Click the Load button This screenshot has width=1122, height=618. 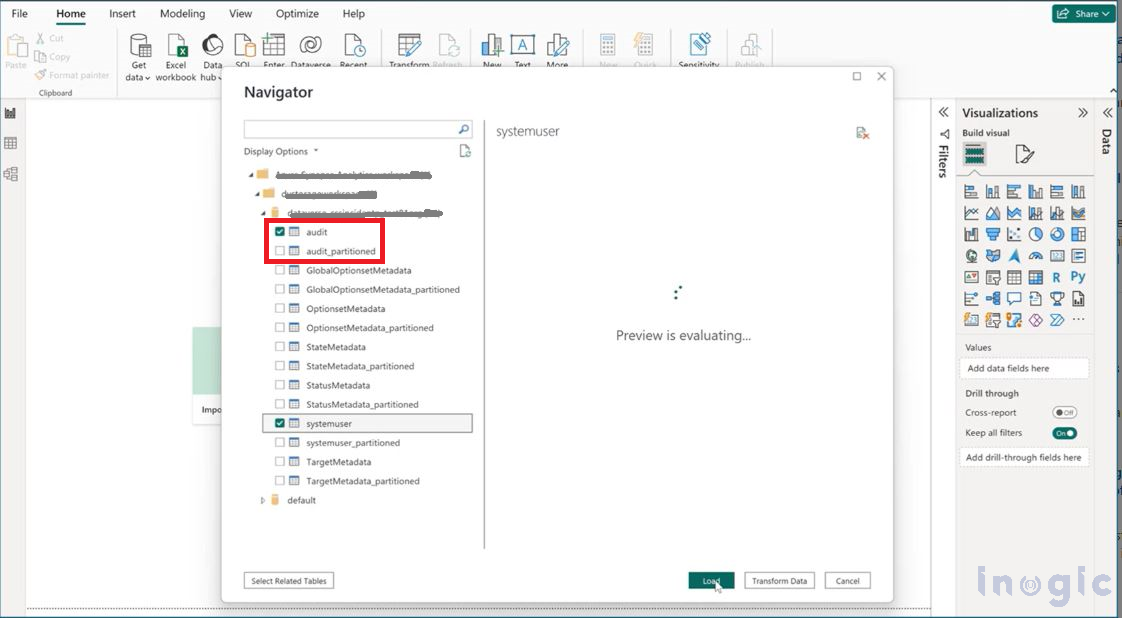pyautogui.click(x=711, y=581)
